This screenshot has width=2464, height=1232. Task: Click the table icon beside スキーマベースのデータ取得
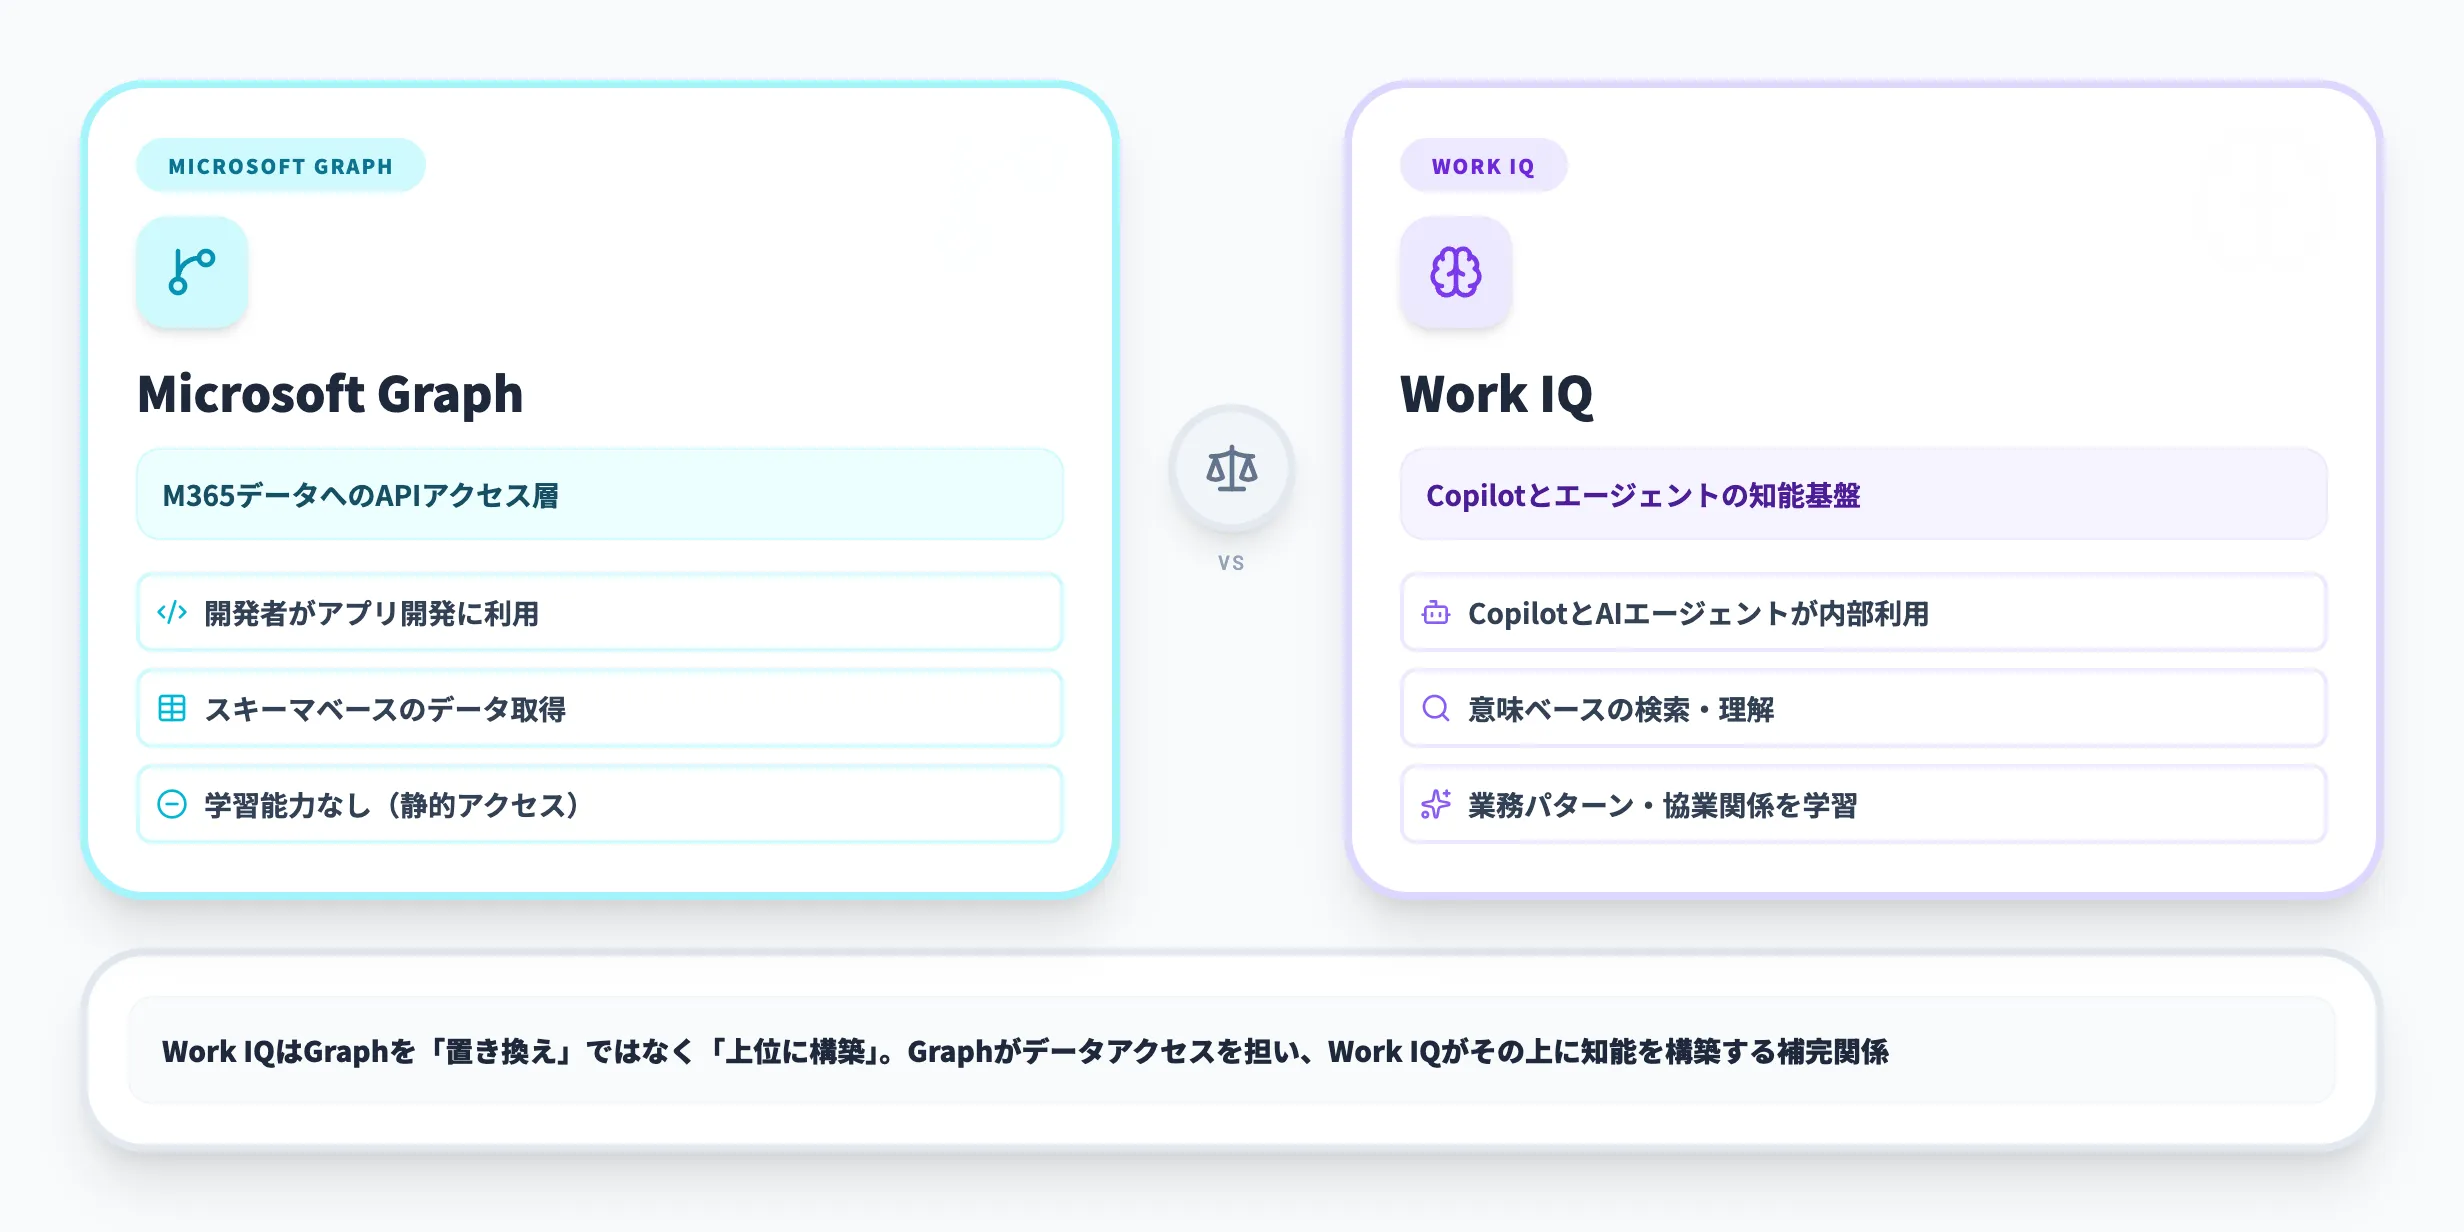coord(171,708)
